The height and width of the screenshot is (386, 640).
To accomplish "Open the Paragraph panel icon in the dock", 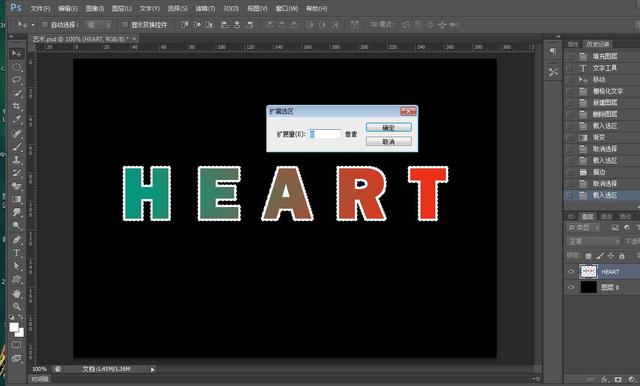I will [x=553, y=51].
